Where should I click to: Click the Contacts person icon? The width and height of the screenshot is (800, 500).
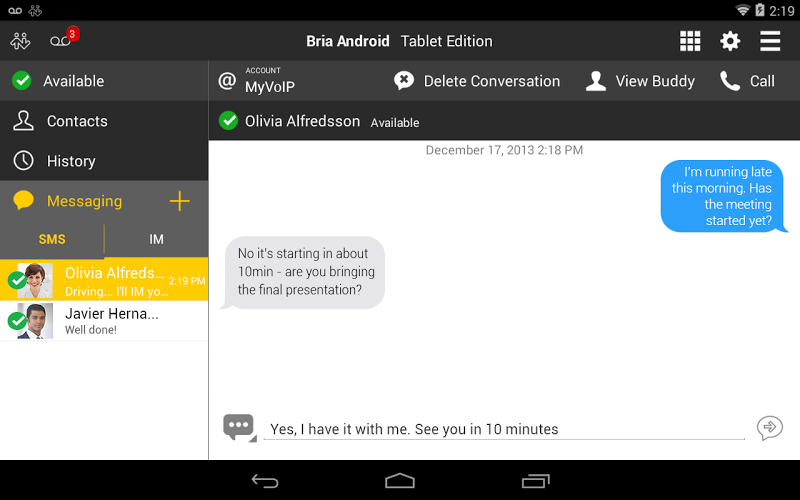(23, 121)
